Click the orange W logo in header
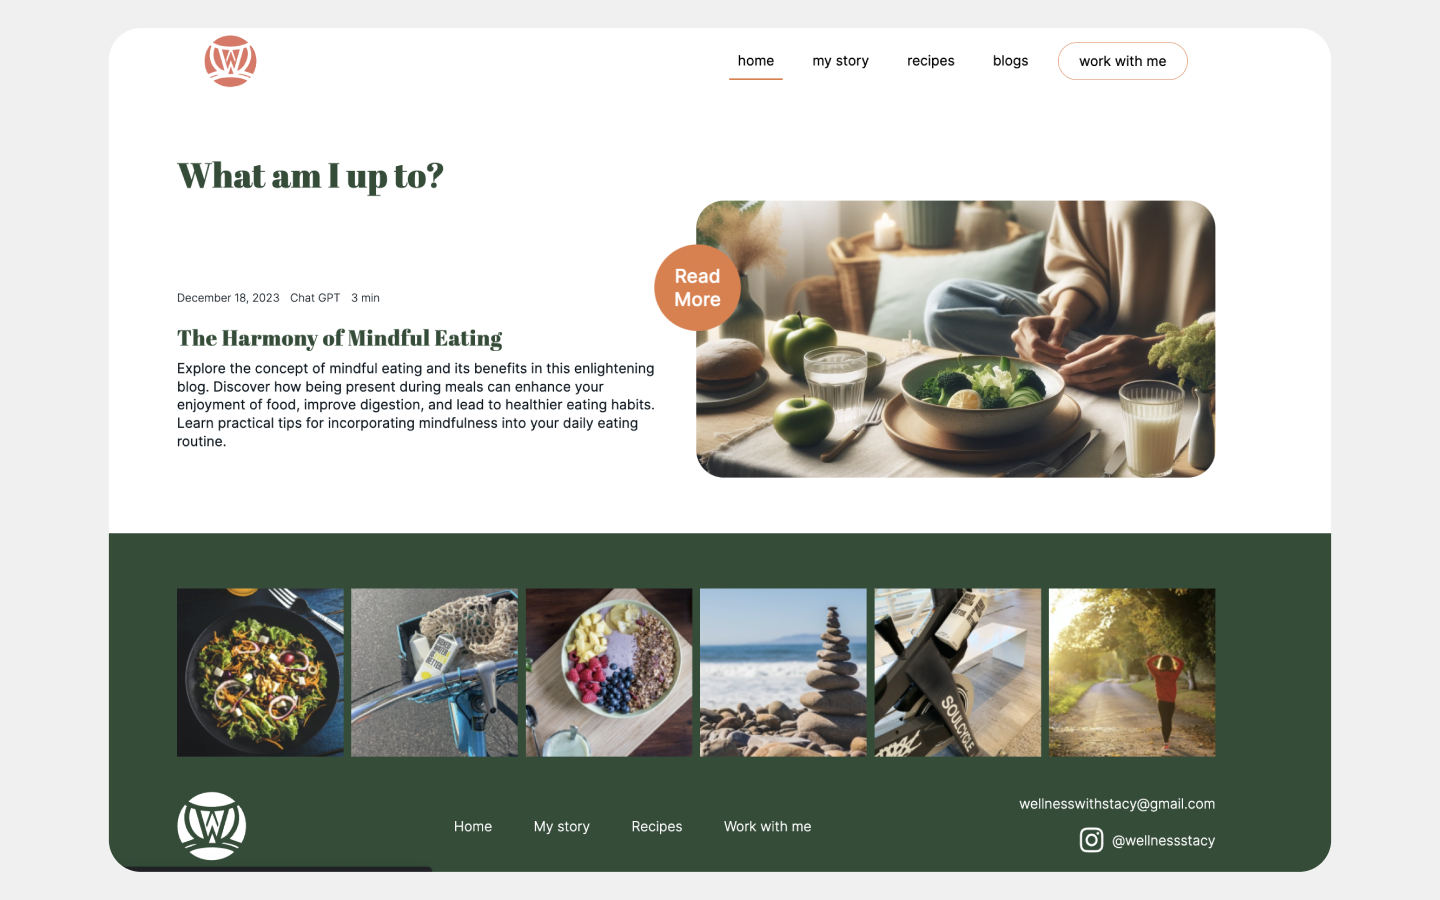Screen dimensions: 1440x900 tap(230, 61)
